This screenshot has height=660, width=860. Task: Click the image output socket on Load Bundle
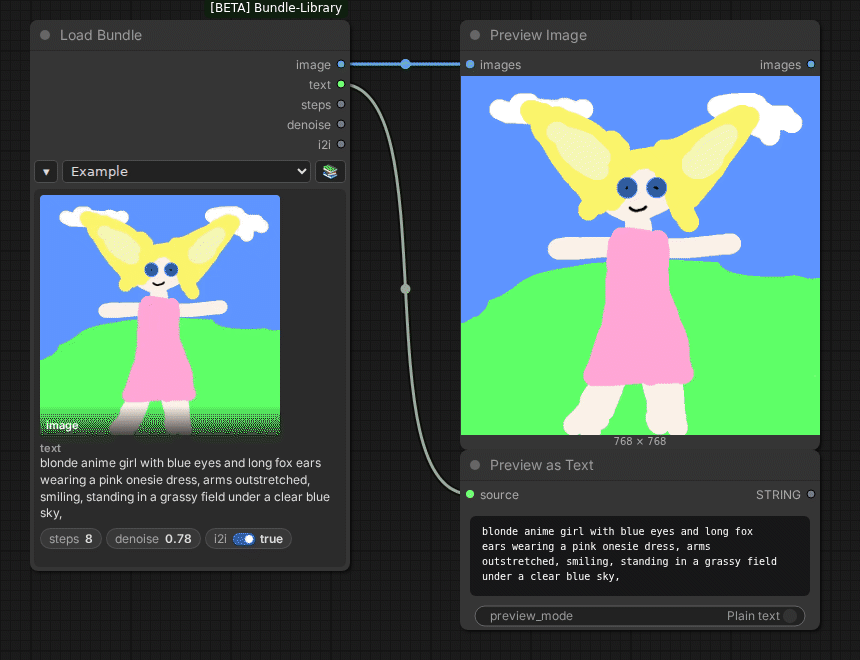pos(341,64)
